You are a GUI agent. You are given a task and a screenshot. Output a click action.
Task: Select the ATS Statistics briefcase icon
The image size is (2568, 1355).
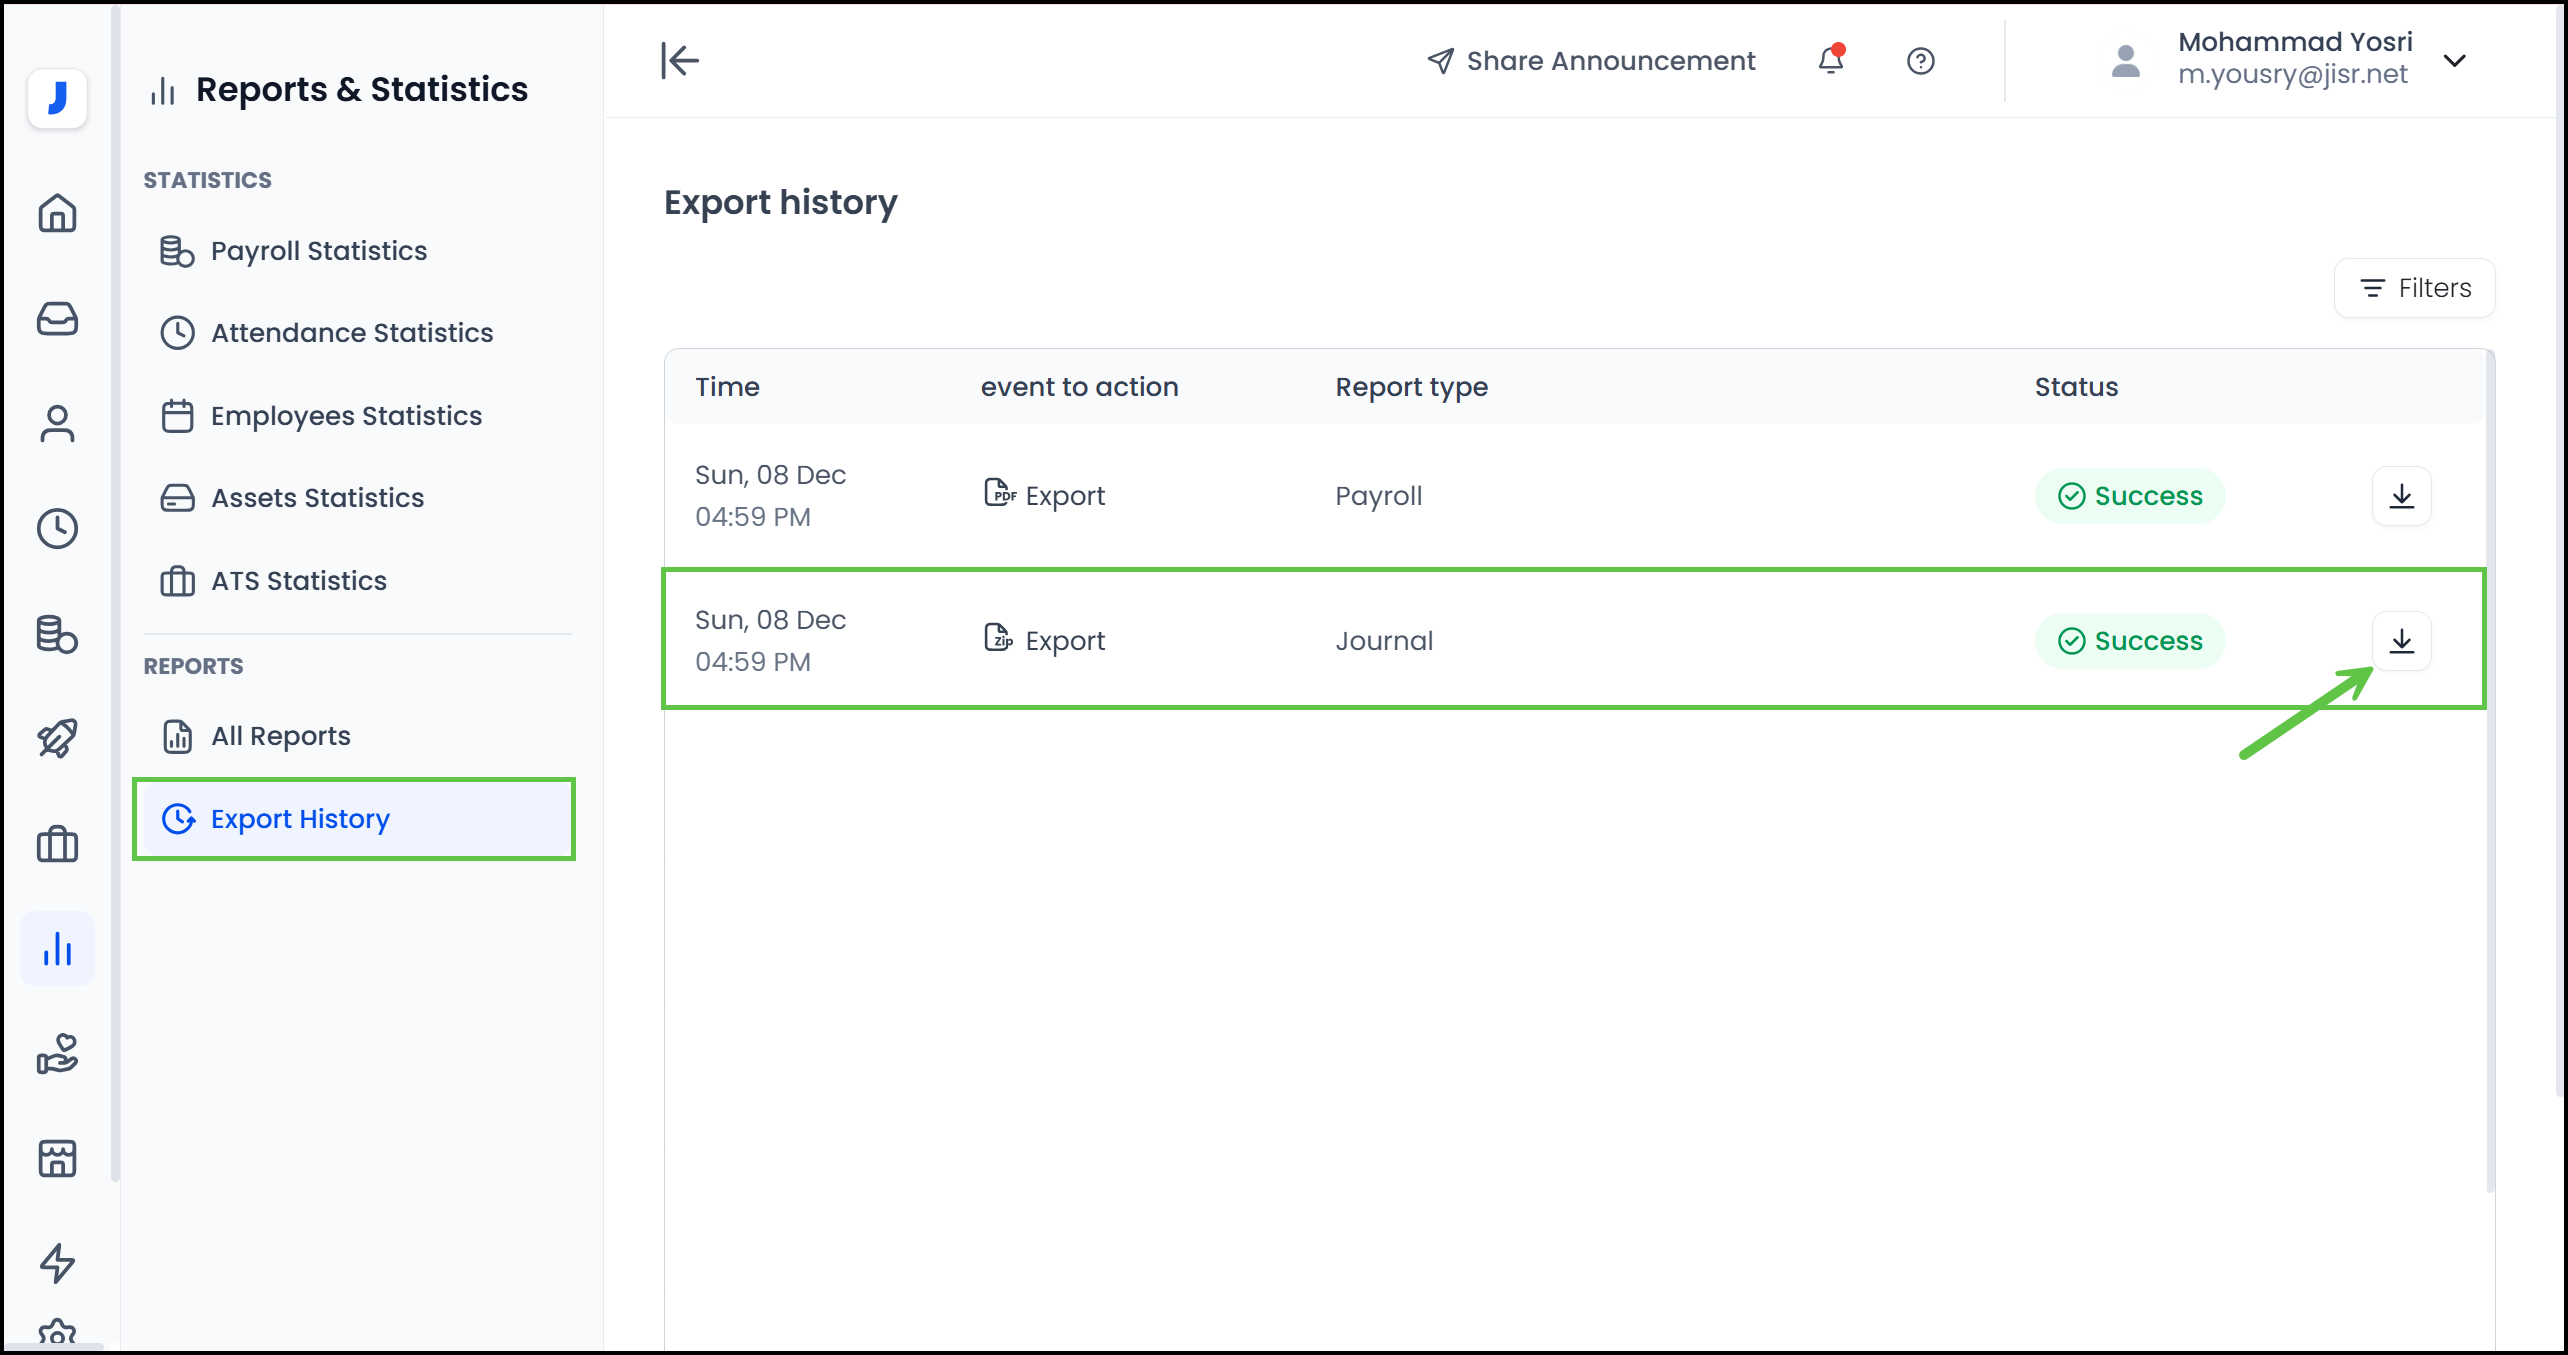point(177,580)
